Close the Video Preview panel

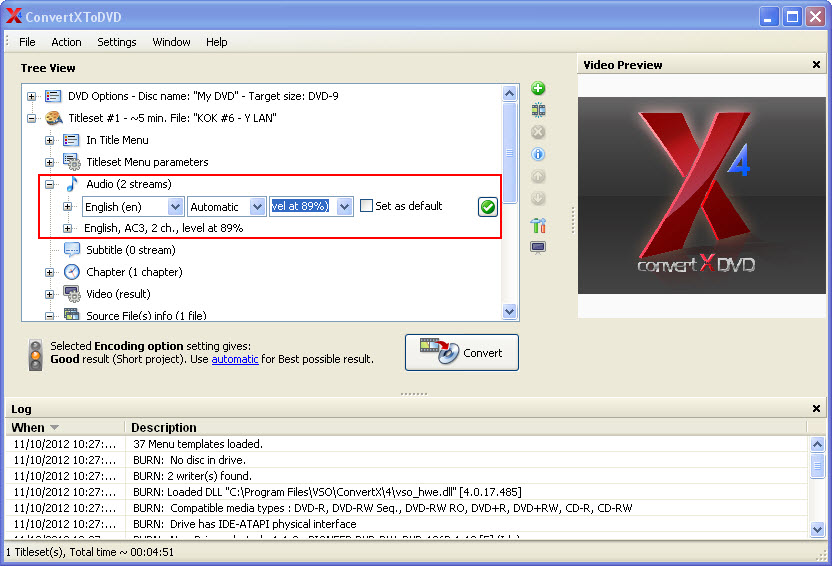point(816,64)
